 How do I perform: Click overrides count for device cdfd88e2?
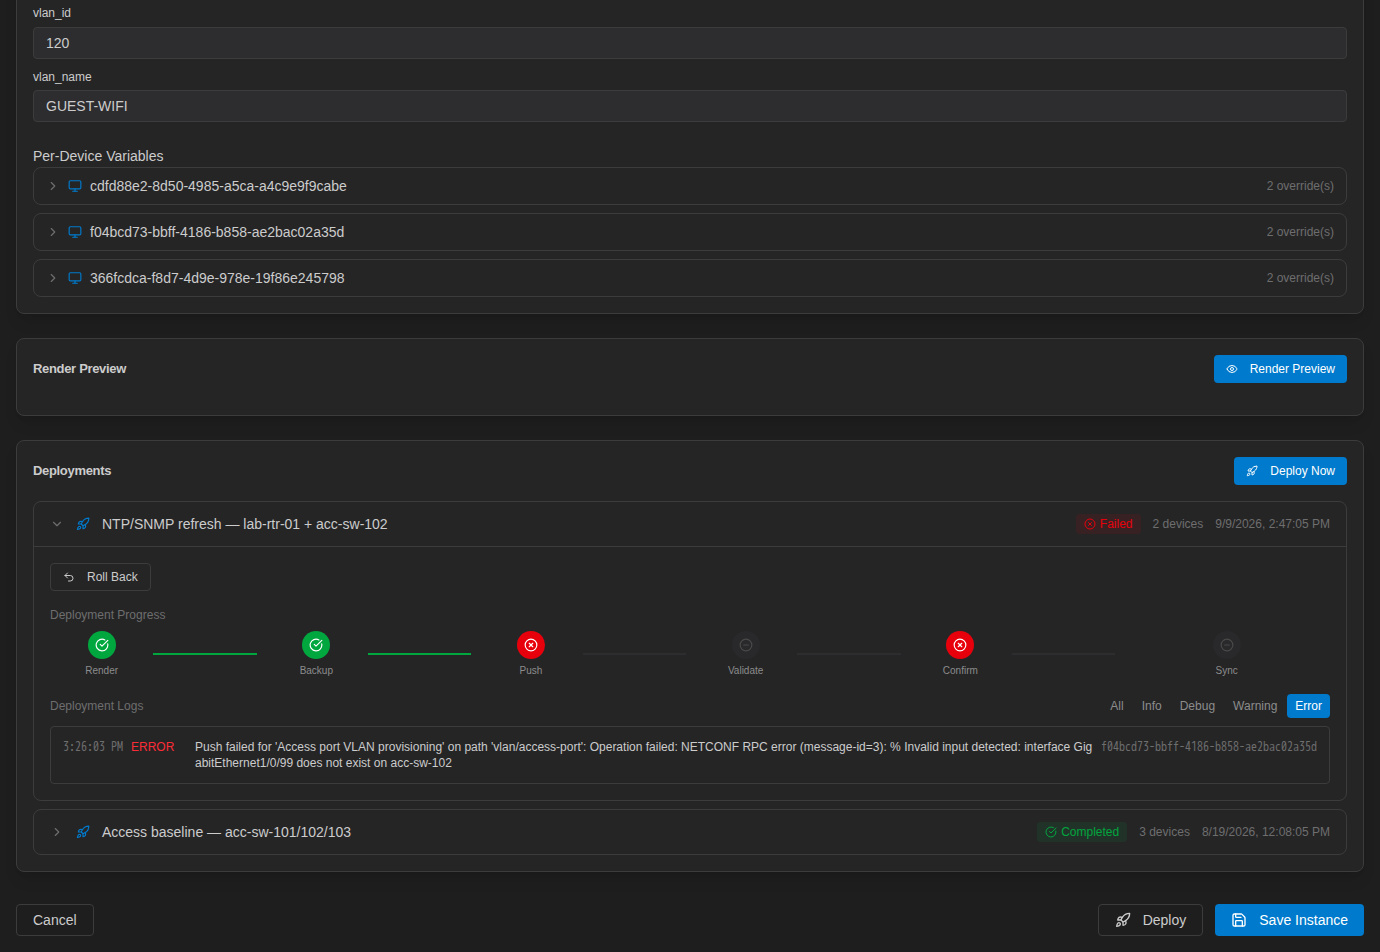1300,186
